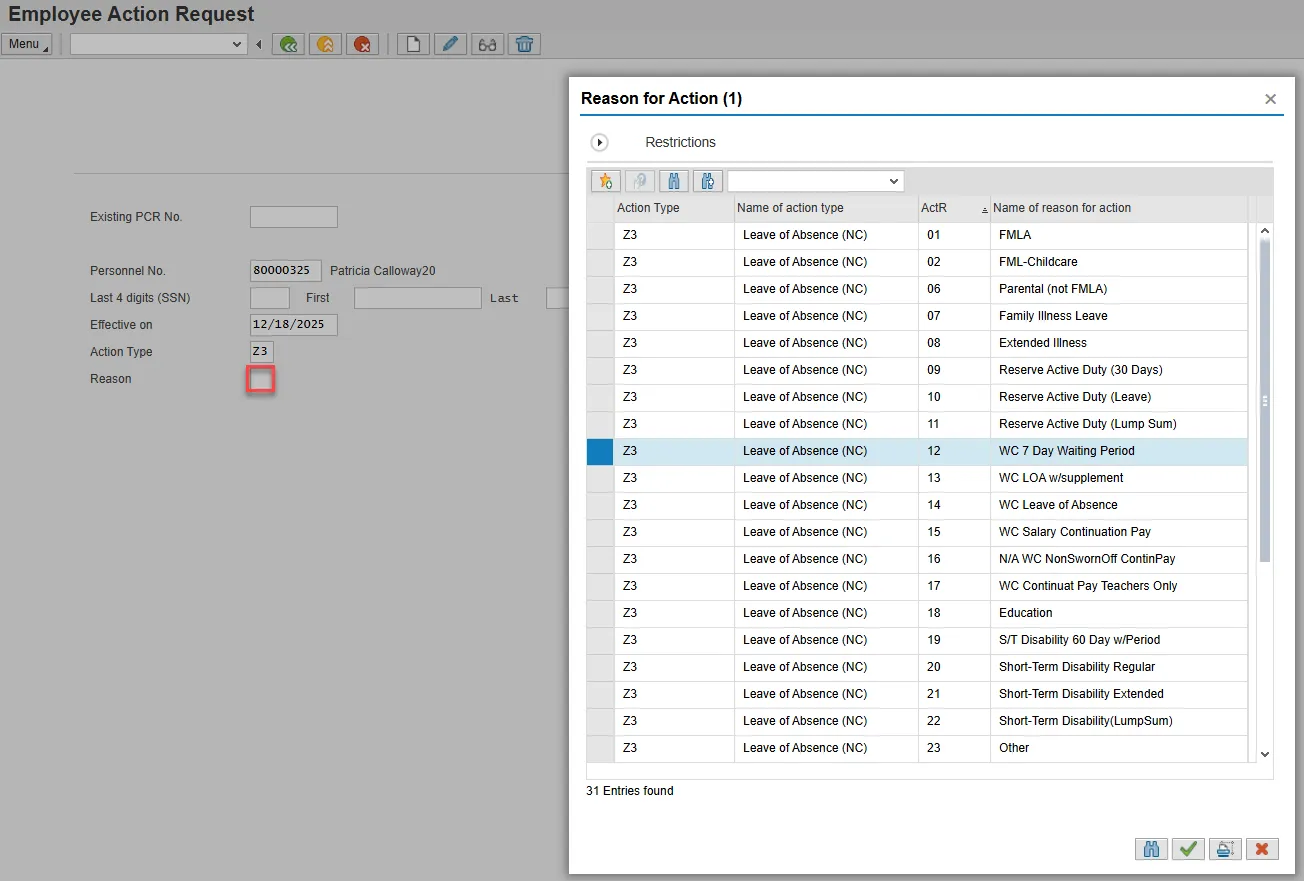Cancel the dialog with the red X button
The width and height of the screenshot is (1304, 881).
(1261, 849)
